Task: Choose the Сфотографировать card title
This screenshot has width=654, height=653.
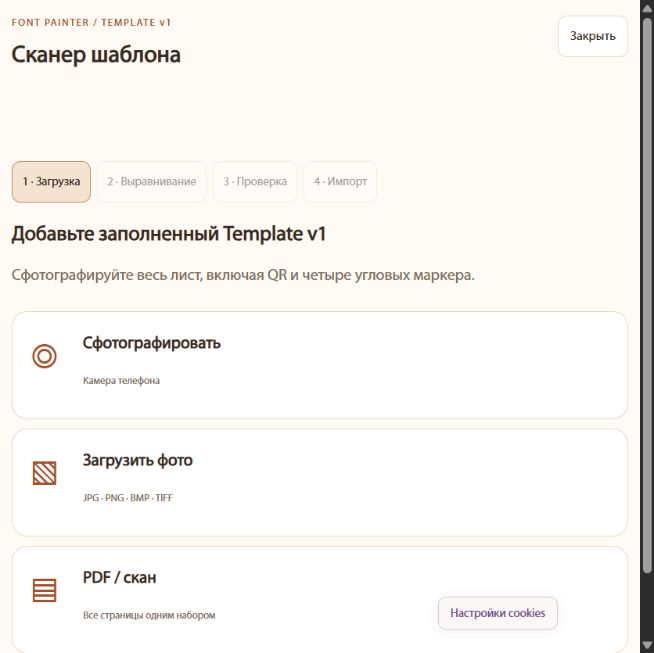Action: click(x=151, y=343)
